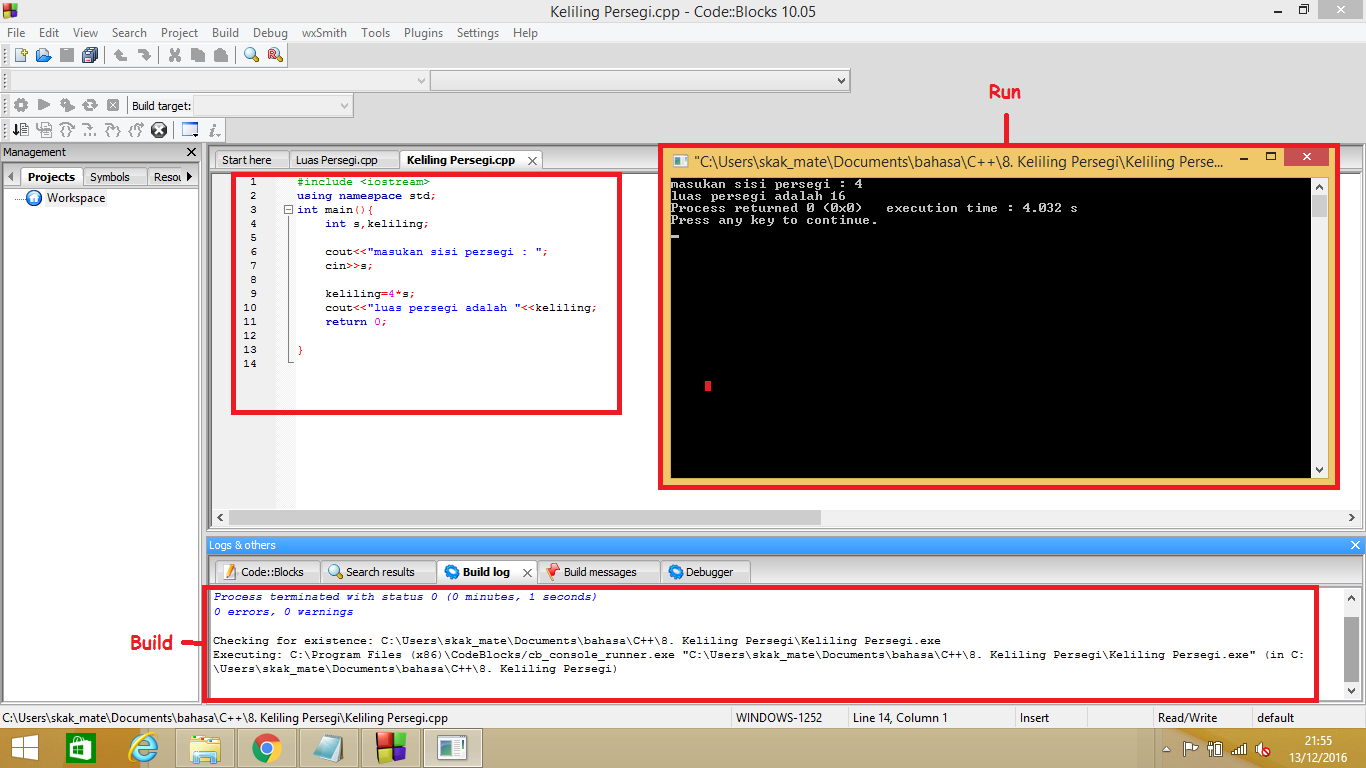This screenshot has width=1366, height=768.
Task: Run the program using the green play icon
Action: click(x=44, y=104)
